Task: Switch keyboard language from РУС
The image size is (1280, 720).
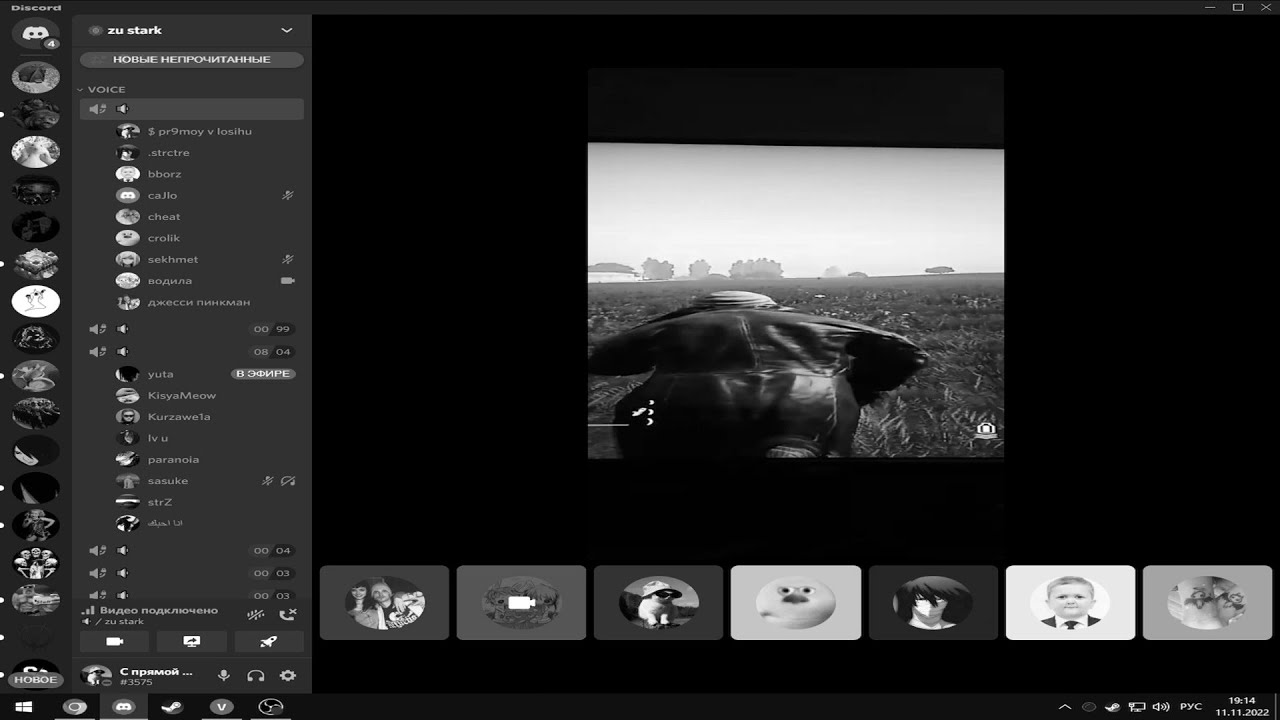Action: 1190,707
